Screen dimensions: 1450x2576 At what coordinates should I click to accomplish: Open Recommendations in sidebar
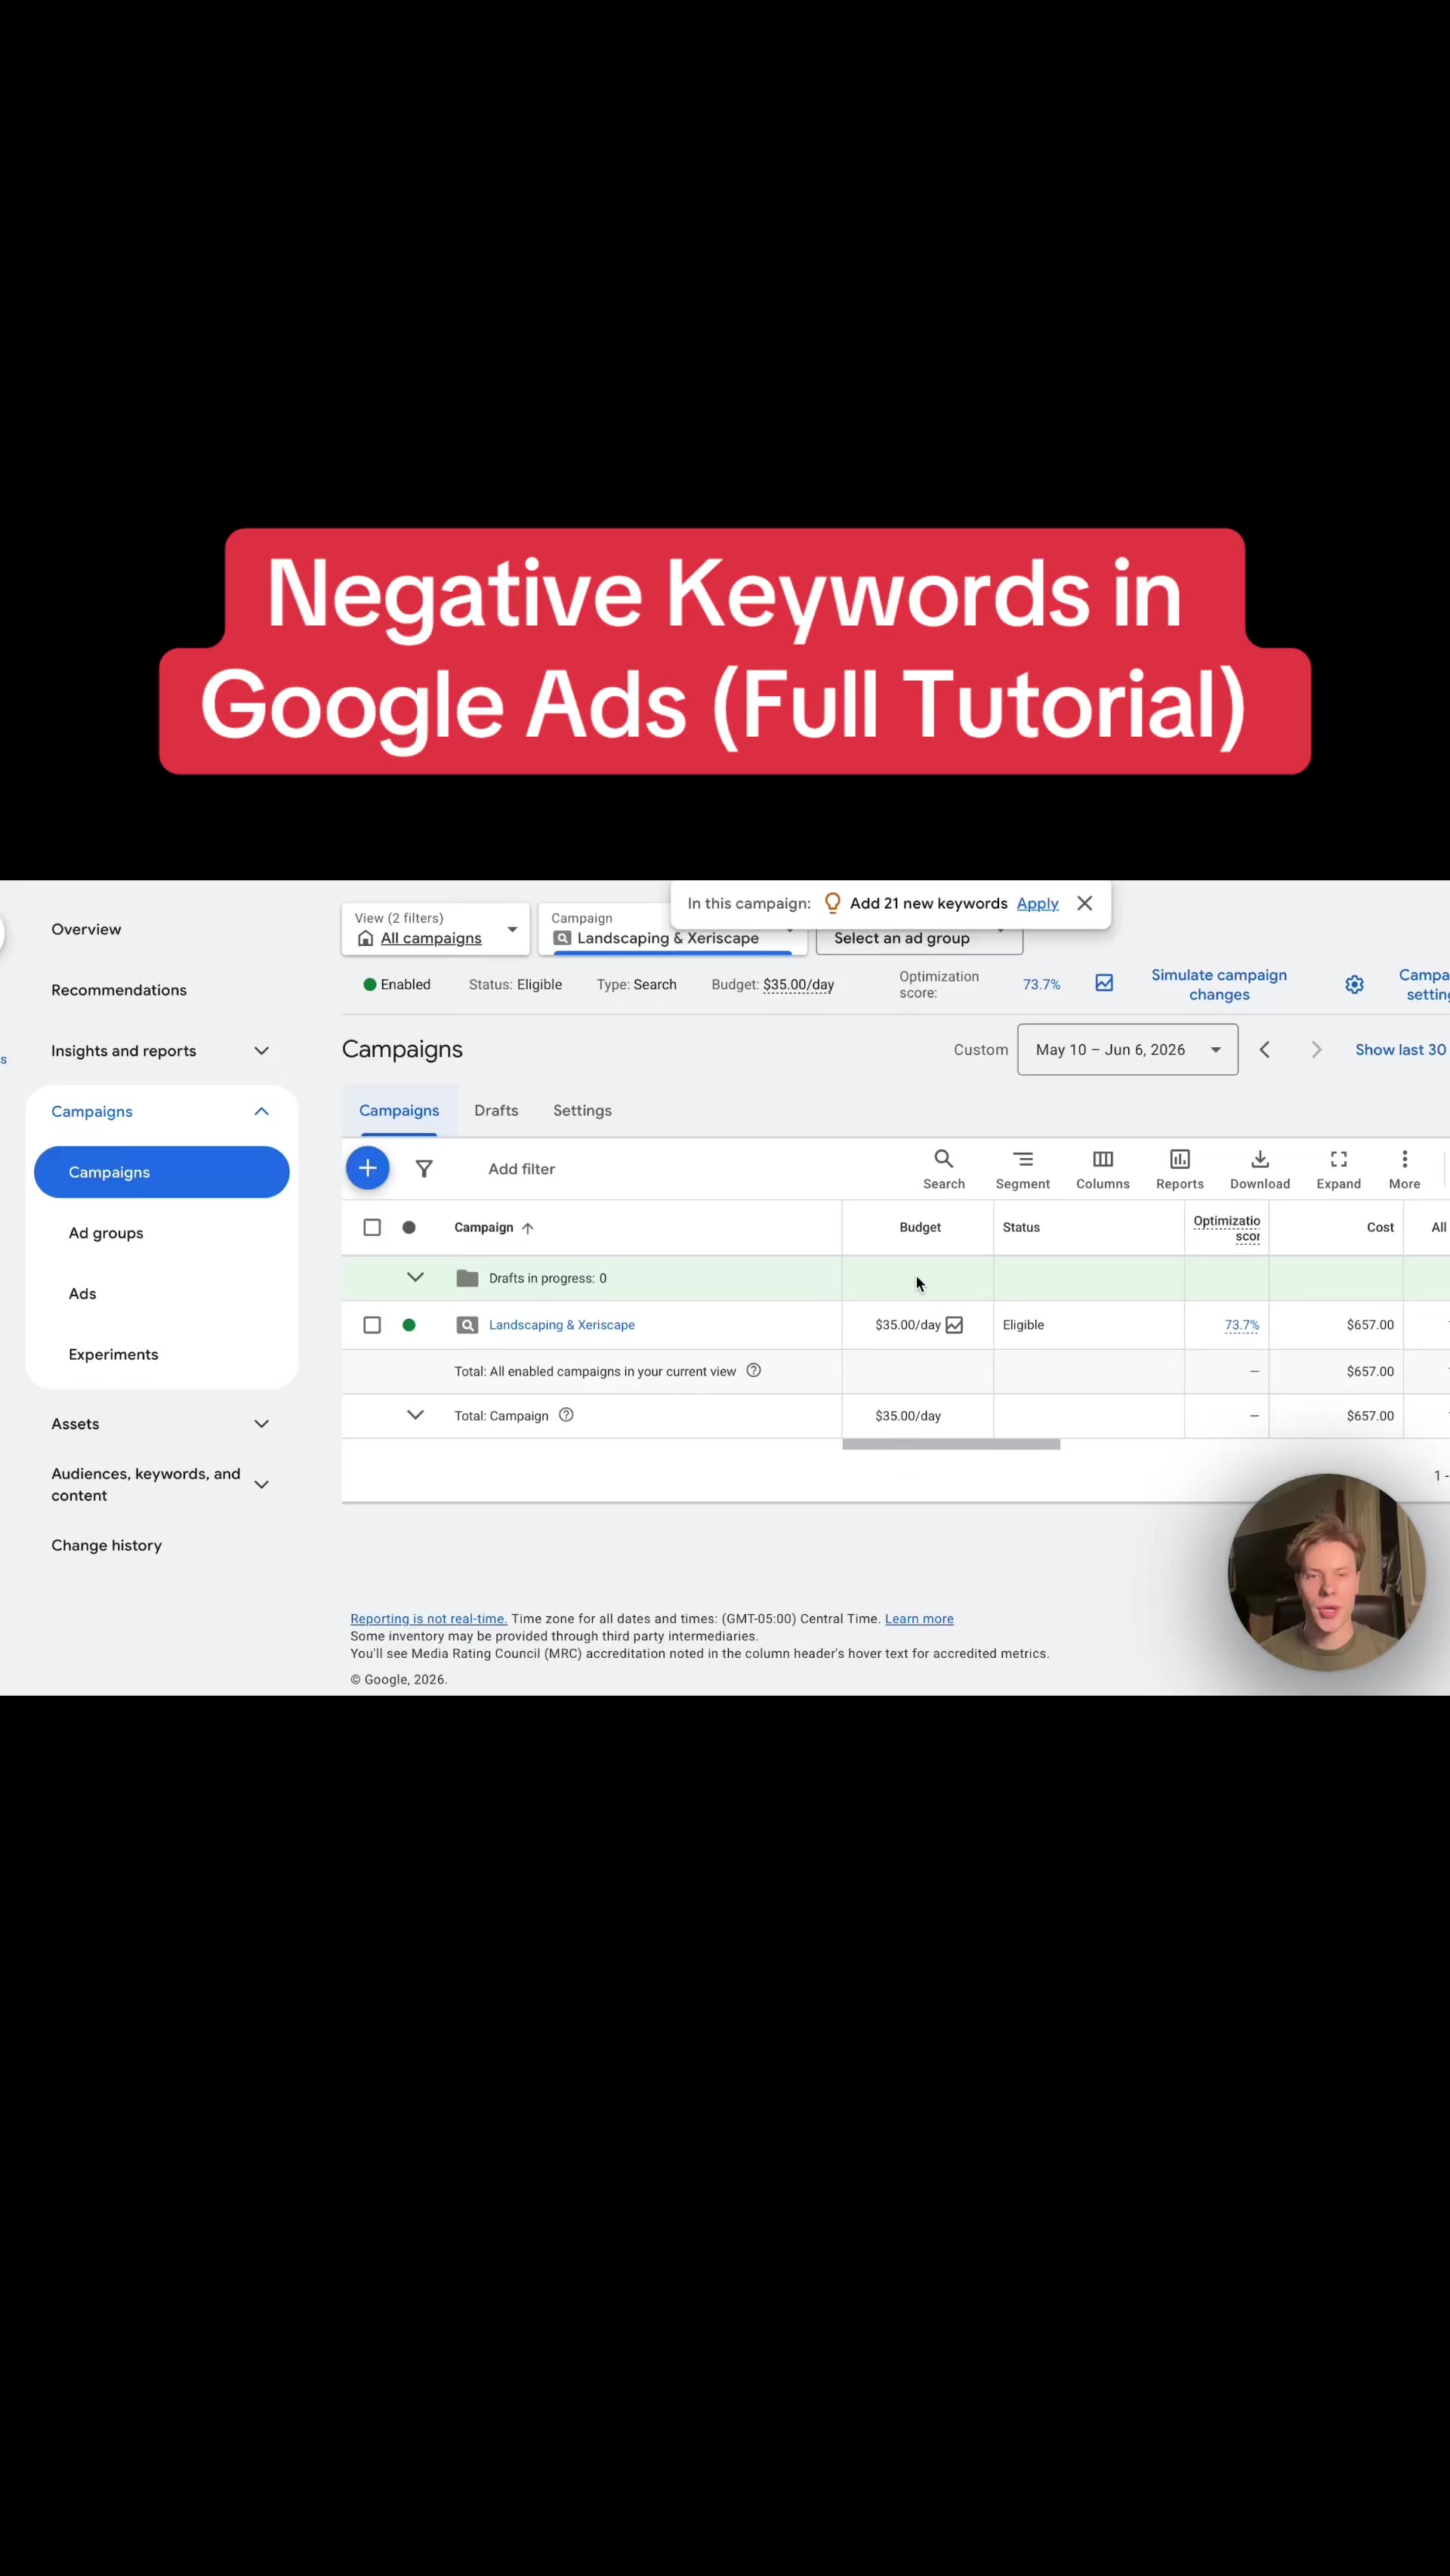[x=119, y=990]
